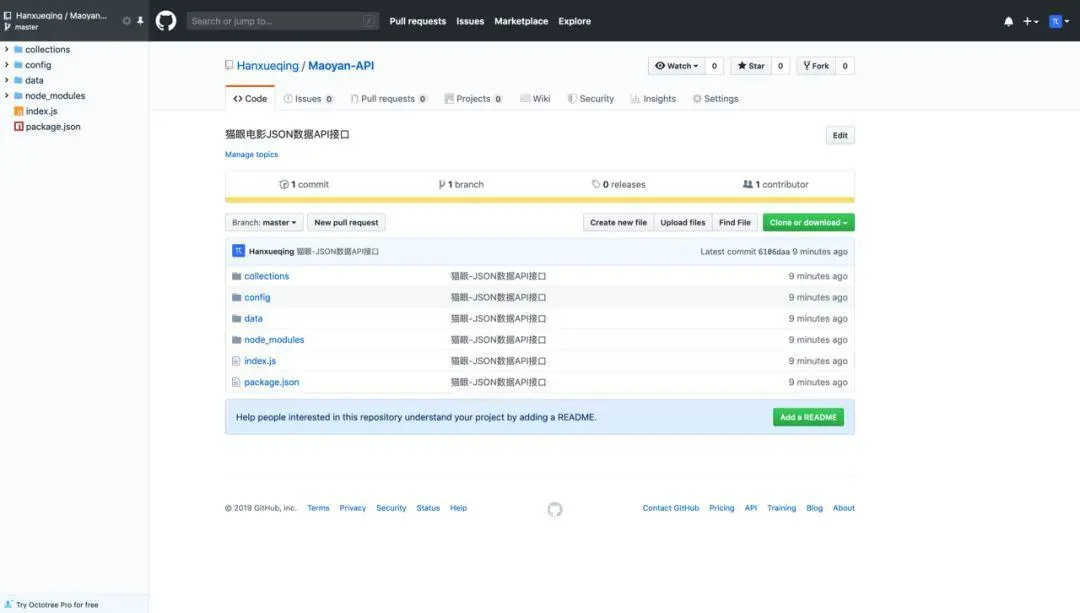Open package.json in Octotree sidebar
The height and width of the screenshot is (613, 1080).
(53, 127)
